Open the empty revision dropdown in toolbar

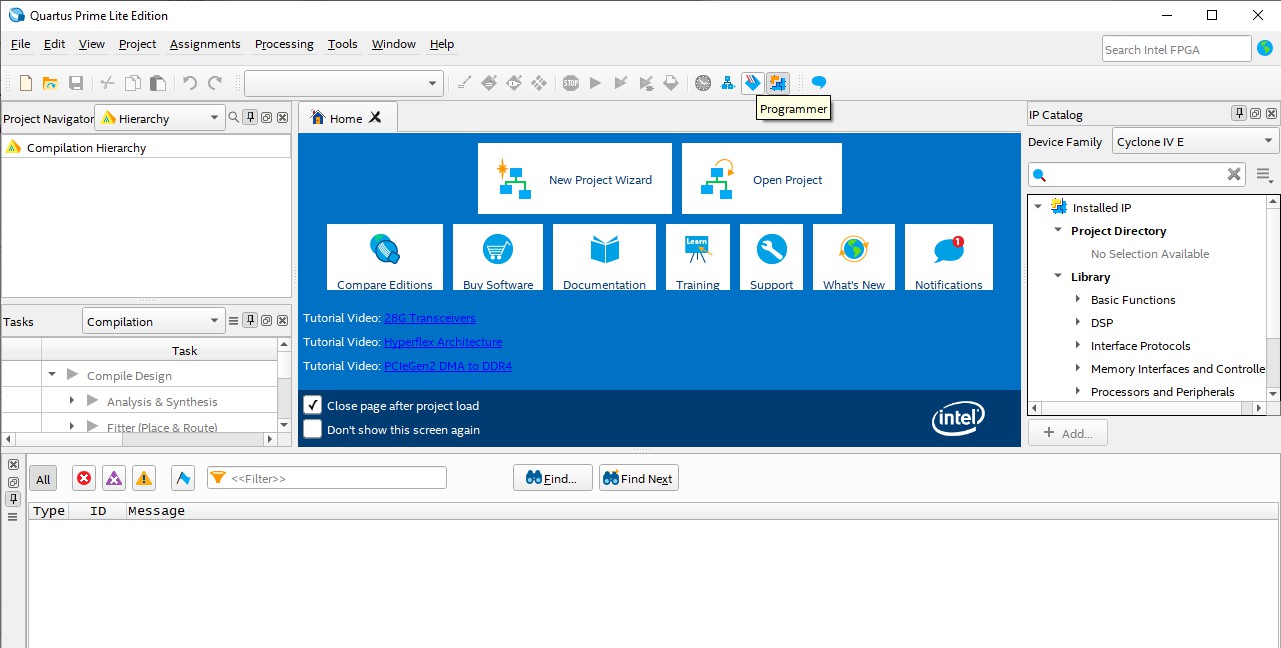tap(344, 83)
